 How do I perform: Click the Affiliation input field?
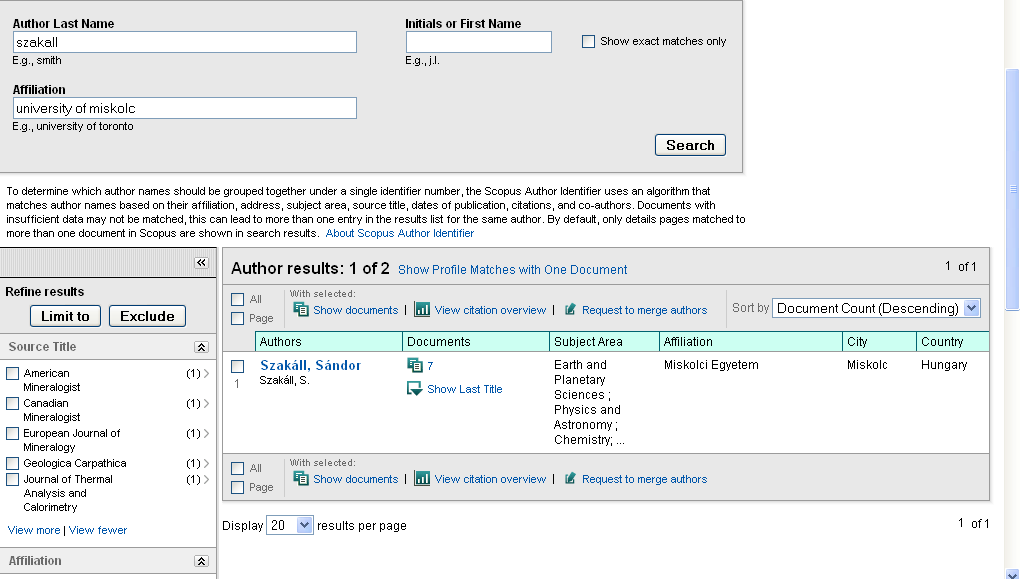[185, 108]
